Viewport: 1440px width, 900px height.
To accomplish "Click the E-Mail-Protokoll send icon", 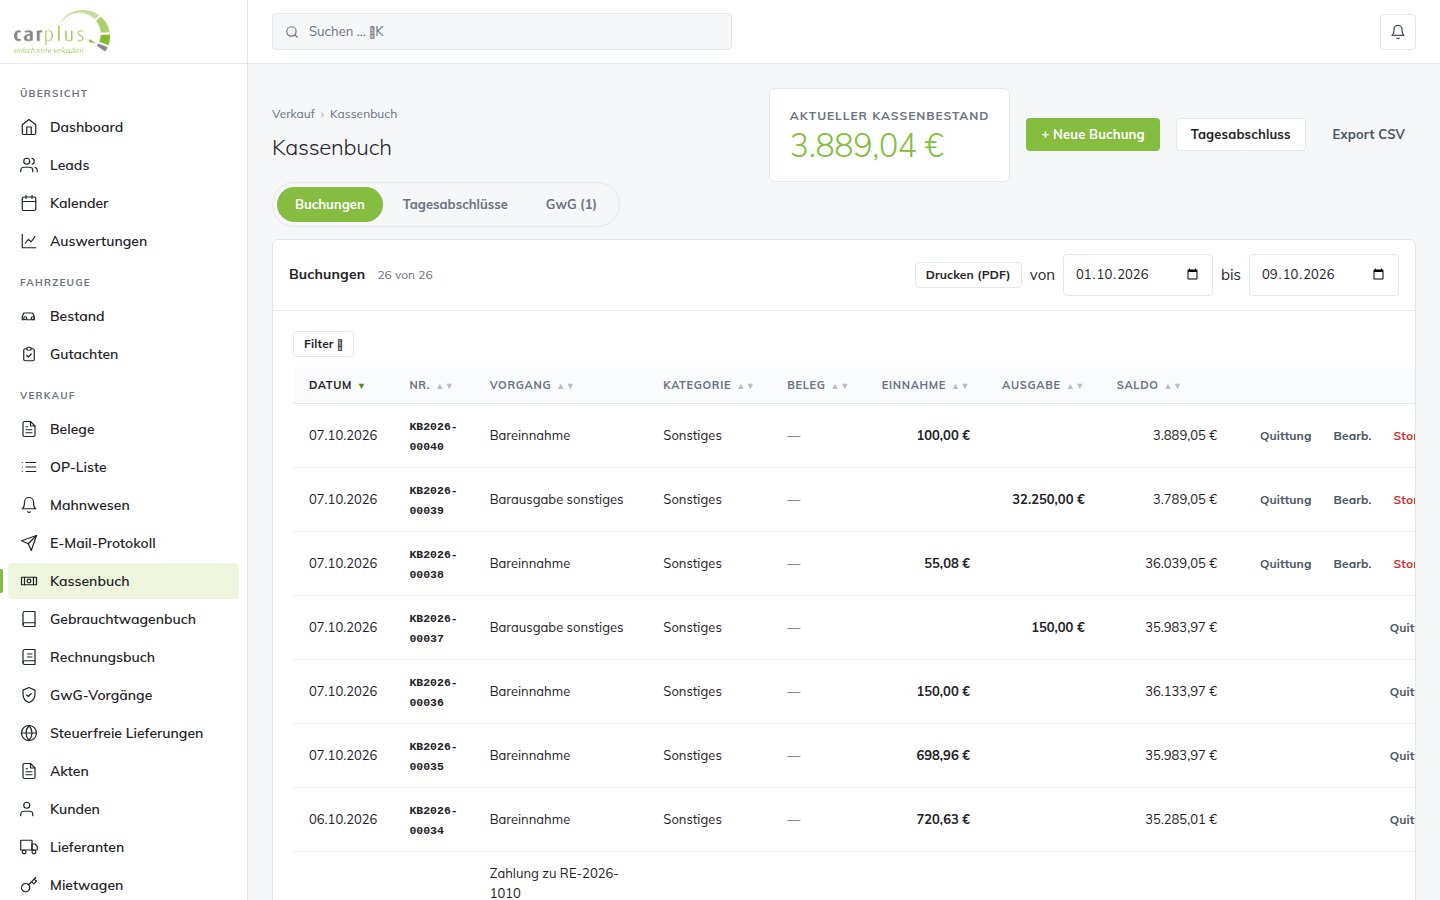I will (29, 543).
